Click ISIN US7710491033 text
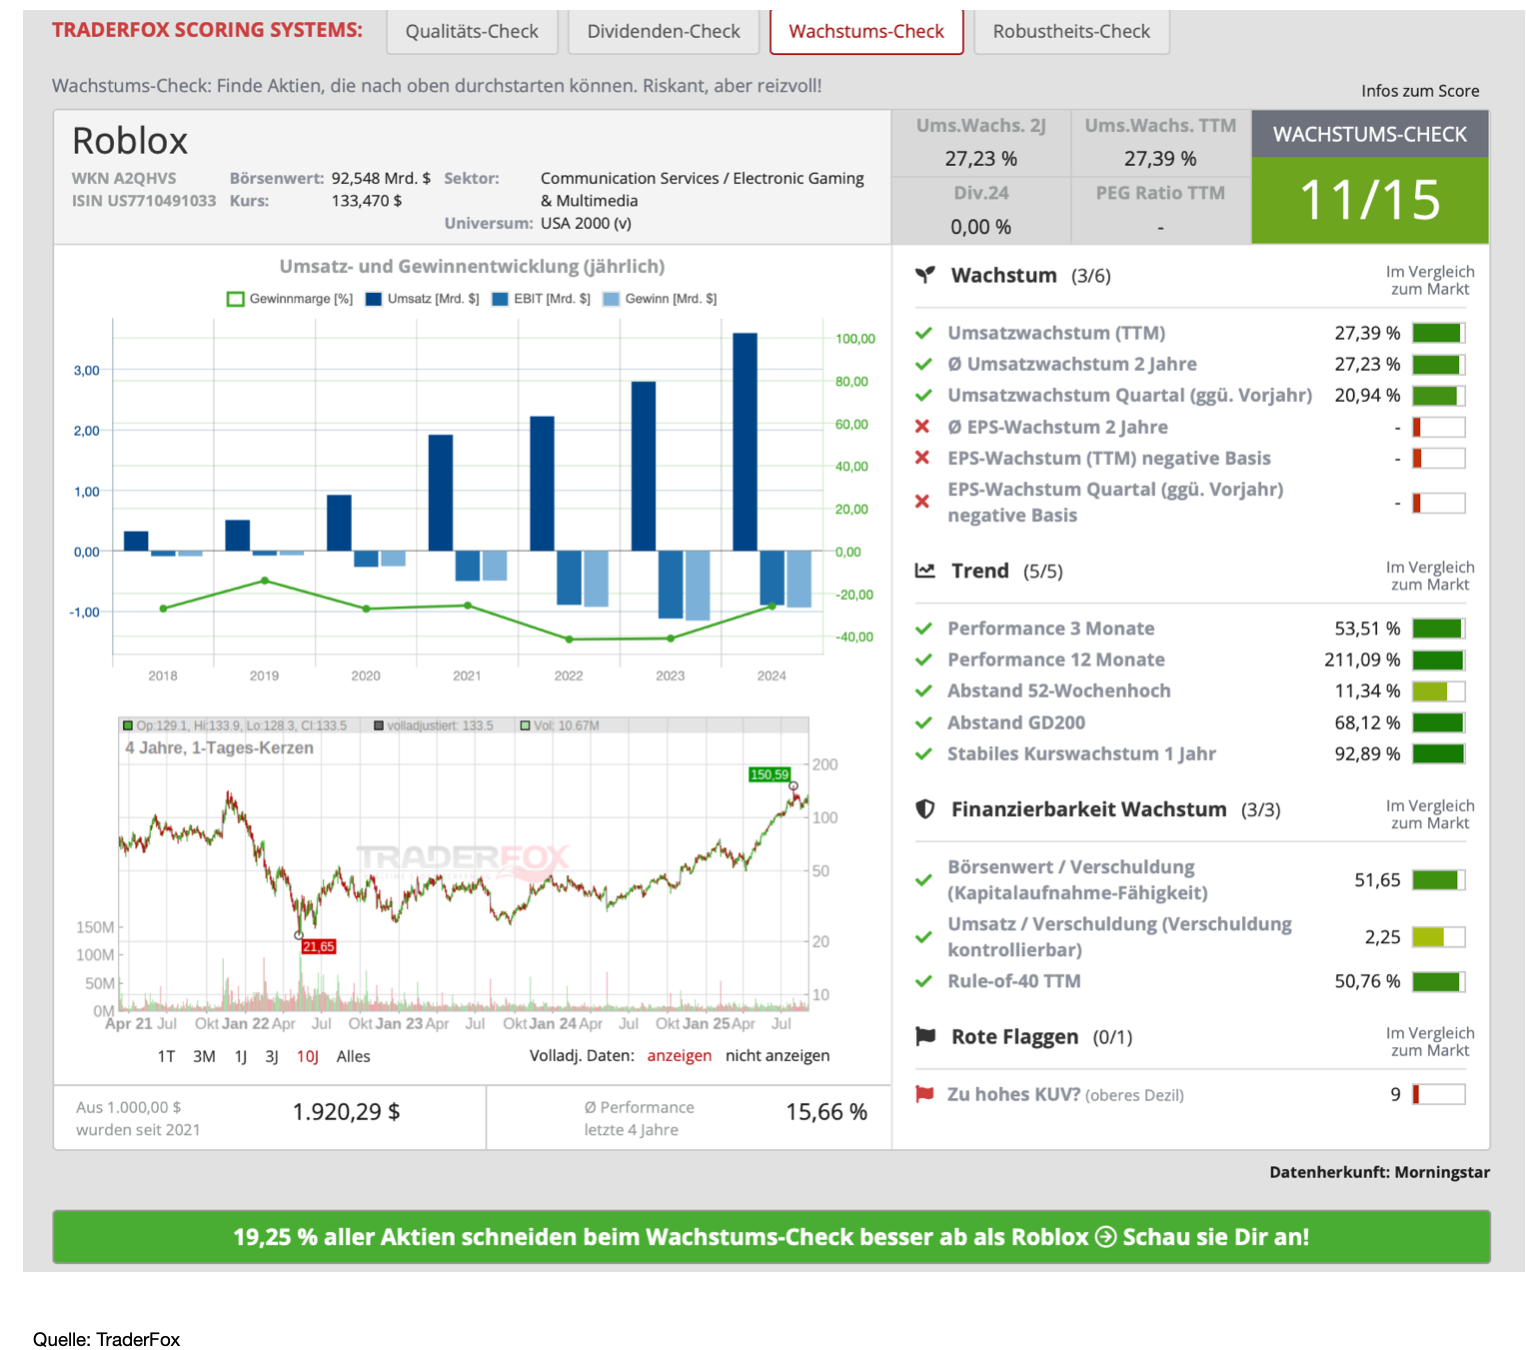This screenshot has width=1526, height=1350. [x=144, y=201]
